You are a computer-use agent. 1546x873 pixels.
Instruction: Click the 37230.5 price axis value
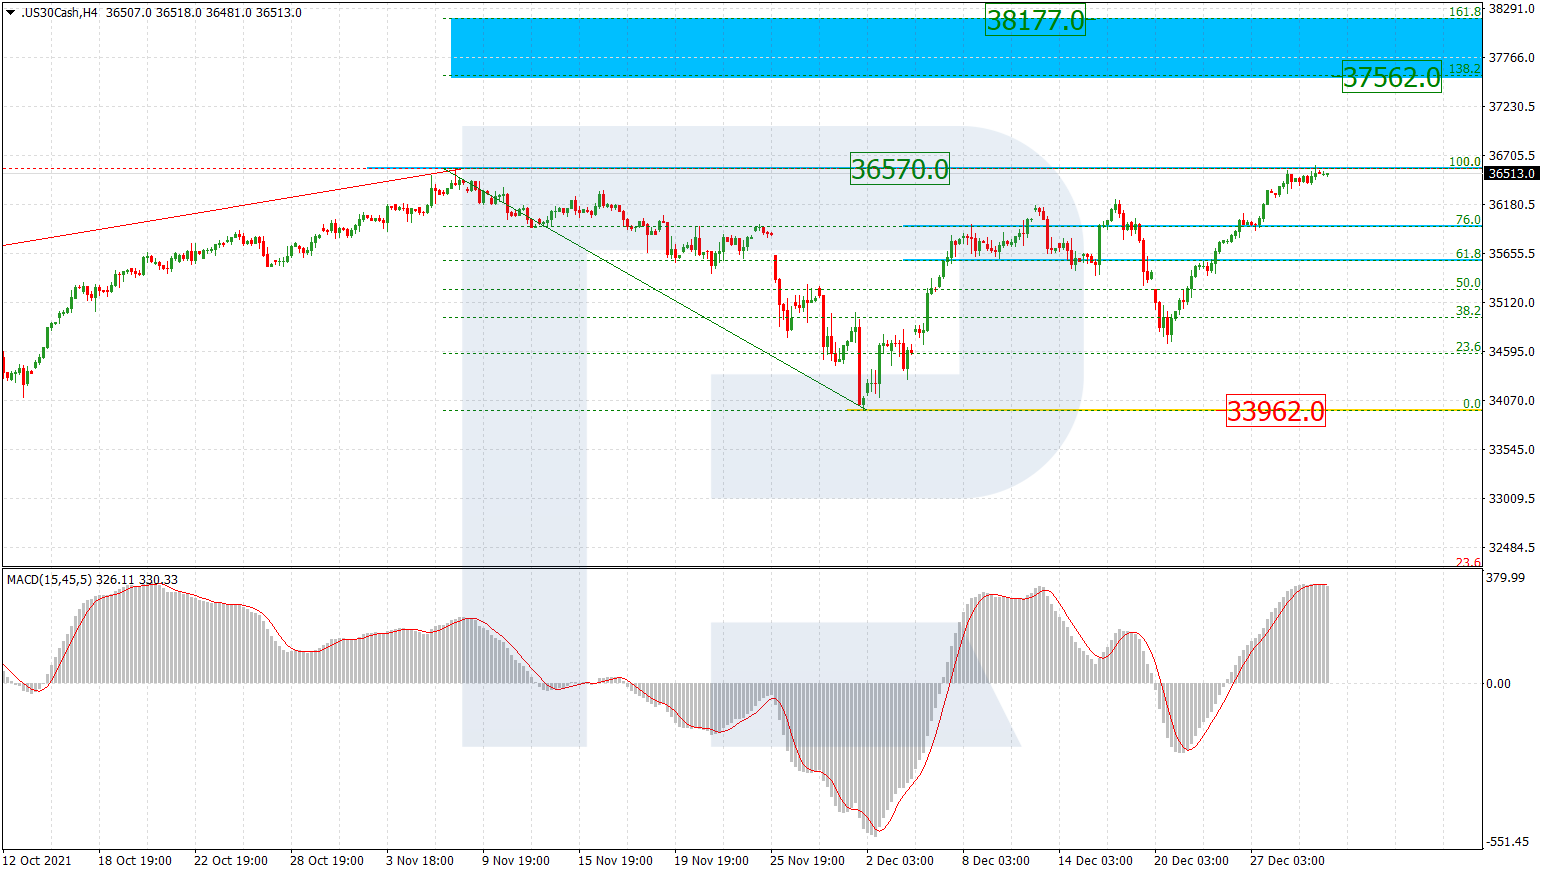1511,107
